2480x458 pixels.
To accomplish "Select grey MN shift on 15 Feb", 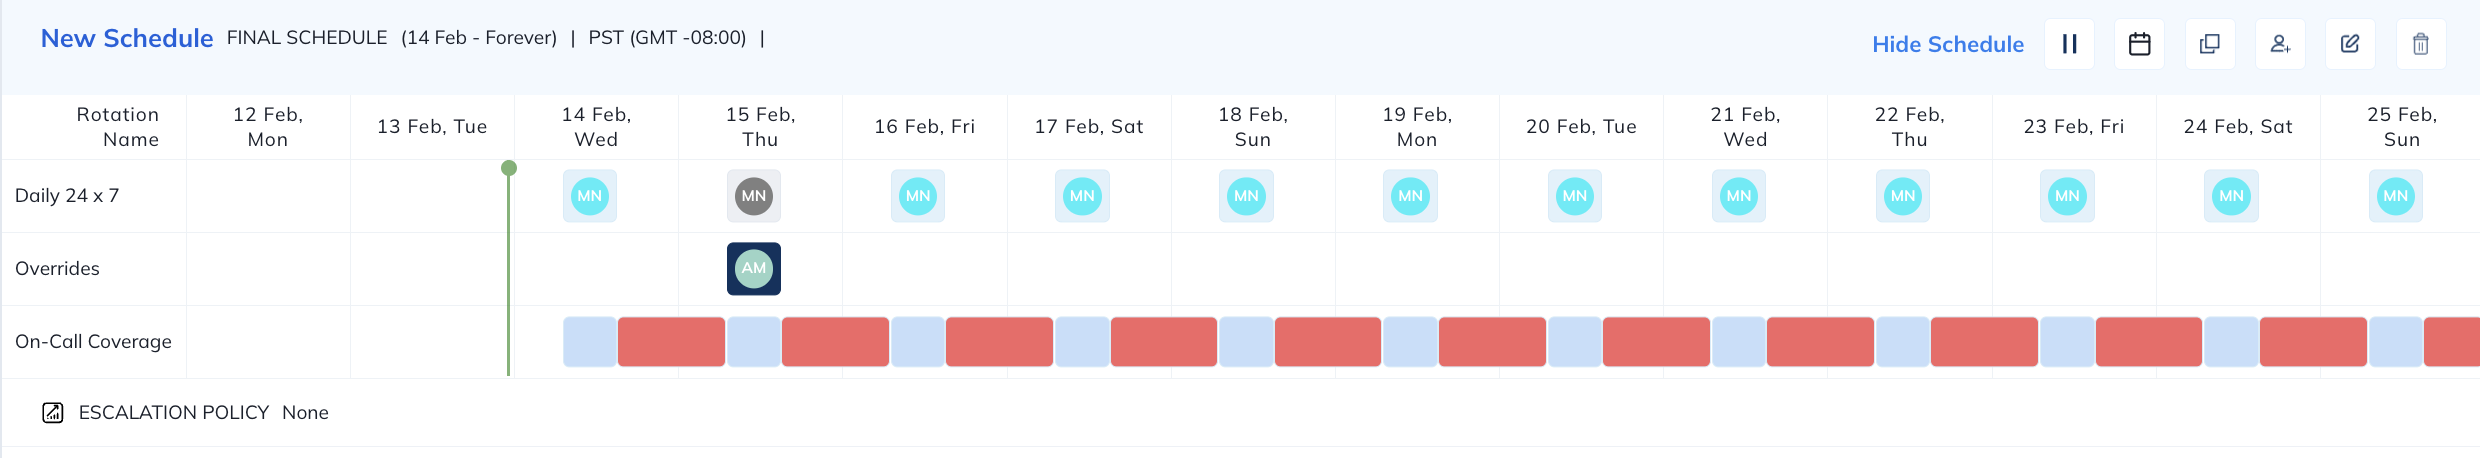I will click(x=754, y=196).
